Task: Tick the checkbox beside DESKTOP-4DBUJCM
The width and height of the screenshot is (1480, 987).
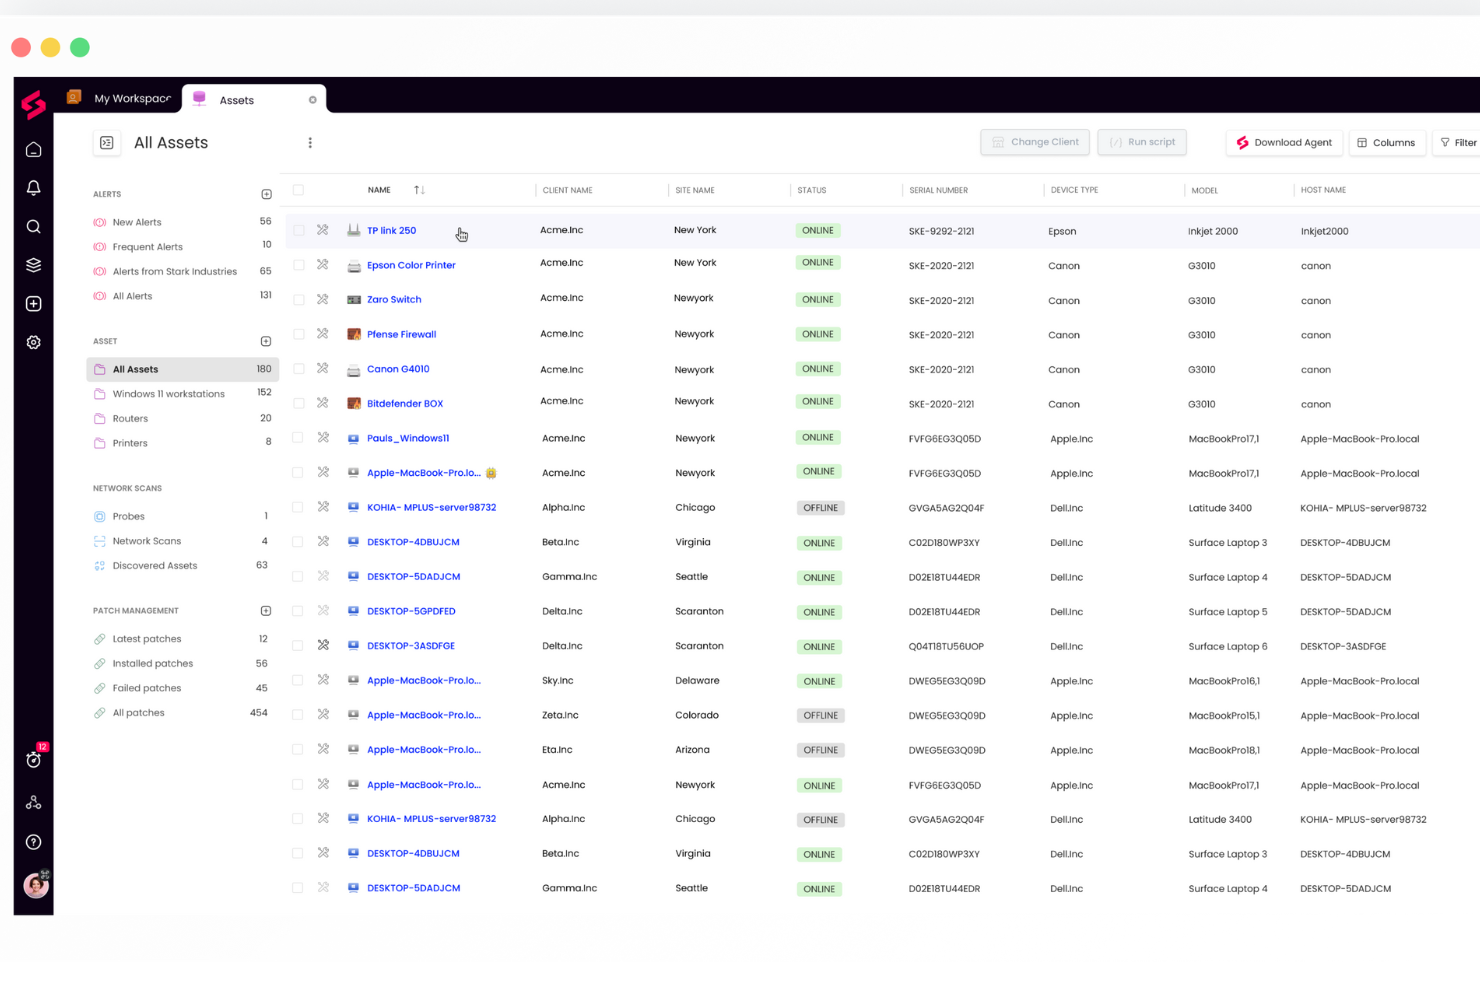Action: click(x=297, y=542)
